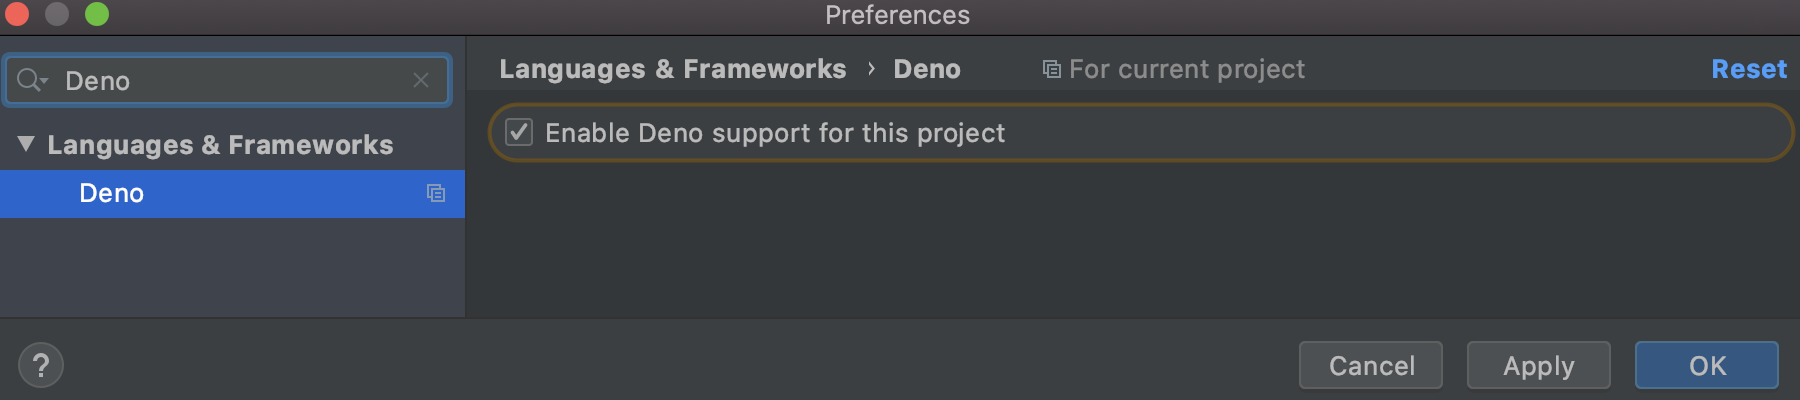Click Deno in the breadcrumb header

pyautogui.click(x=927, y=69)
